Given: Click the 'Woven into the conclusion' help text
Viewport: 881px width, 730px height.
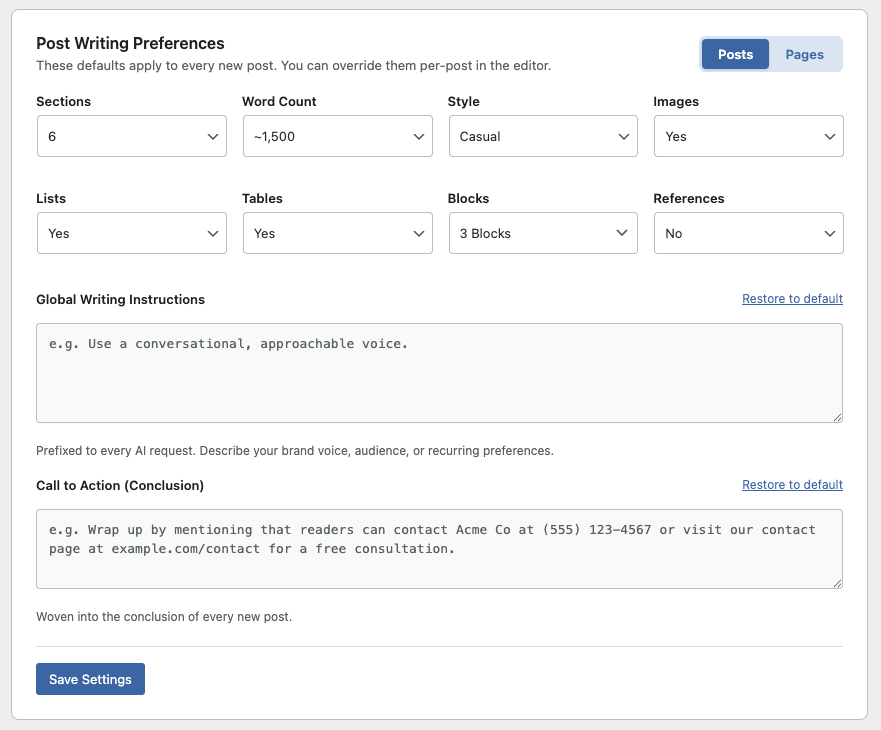Looking at the screenshot, I should (164, 616).
